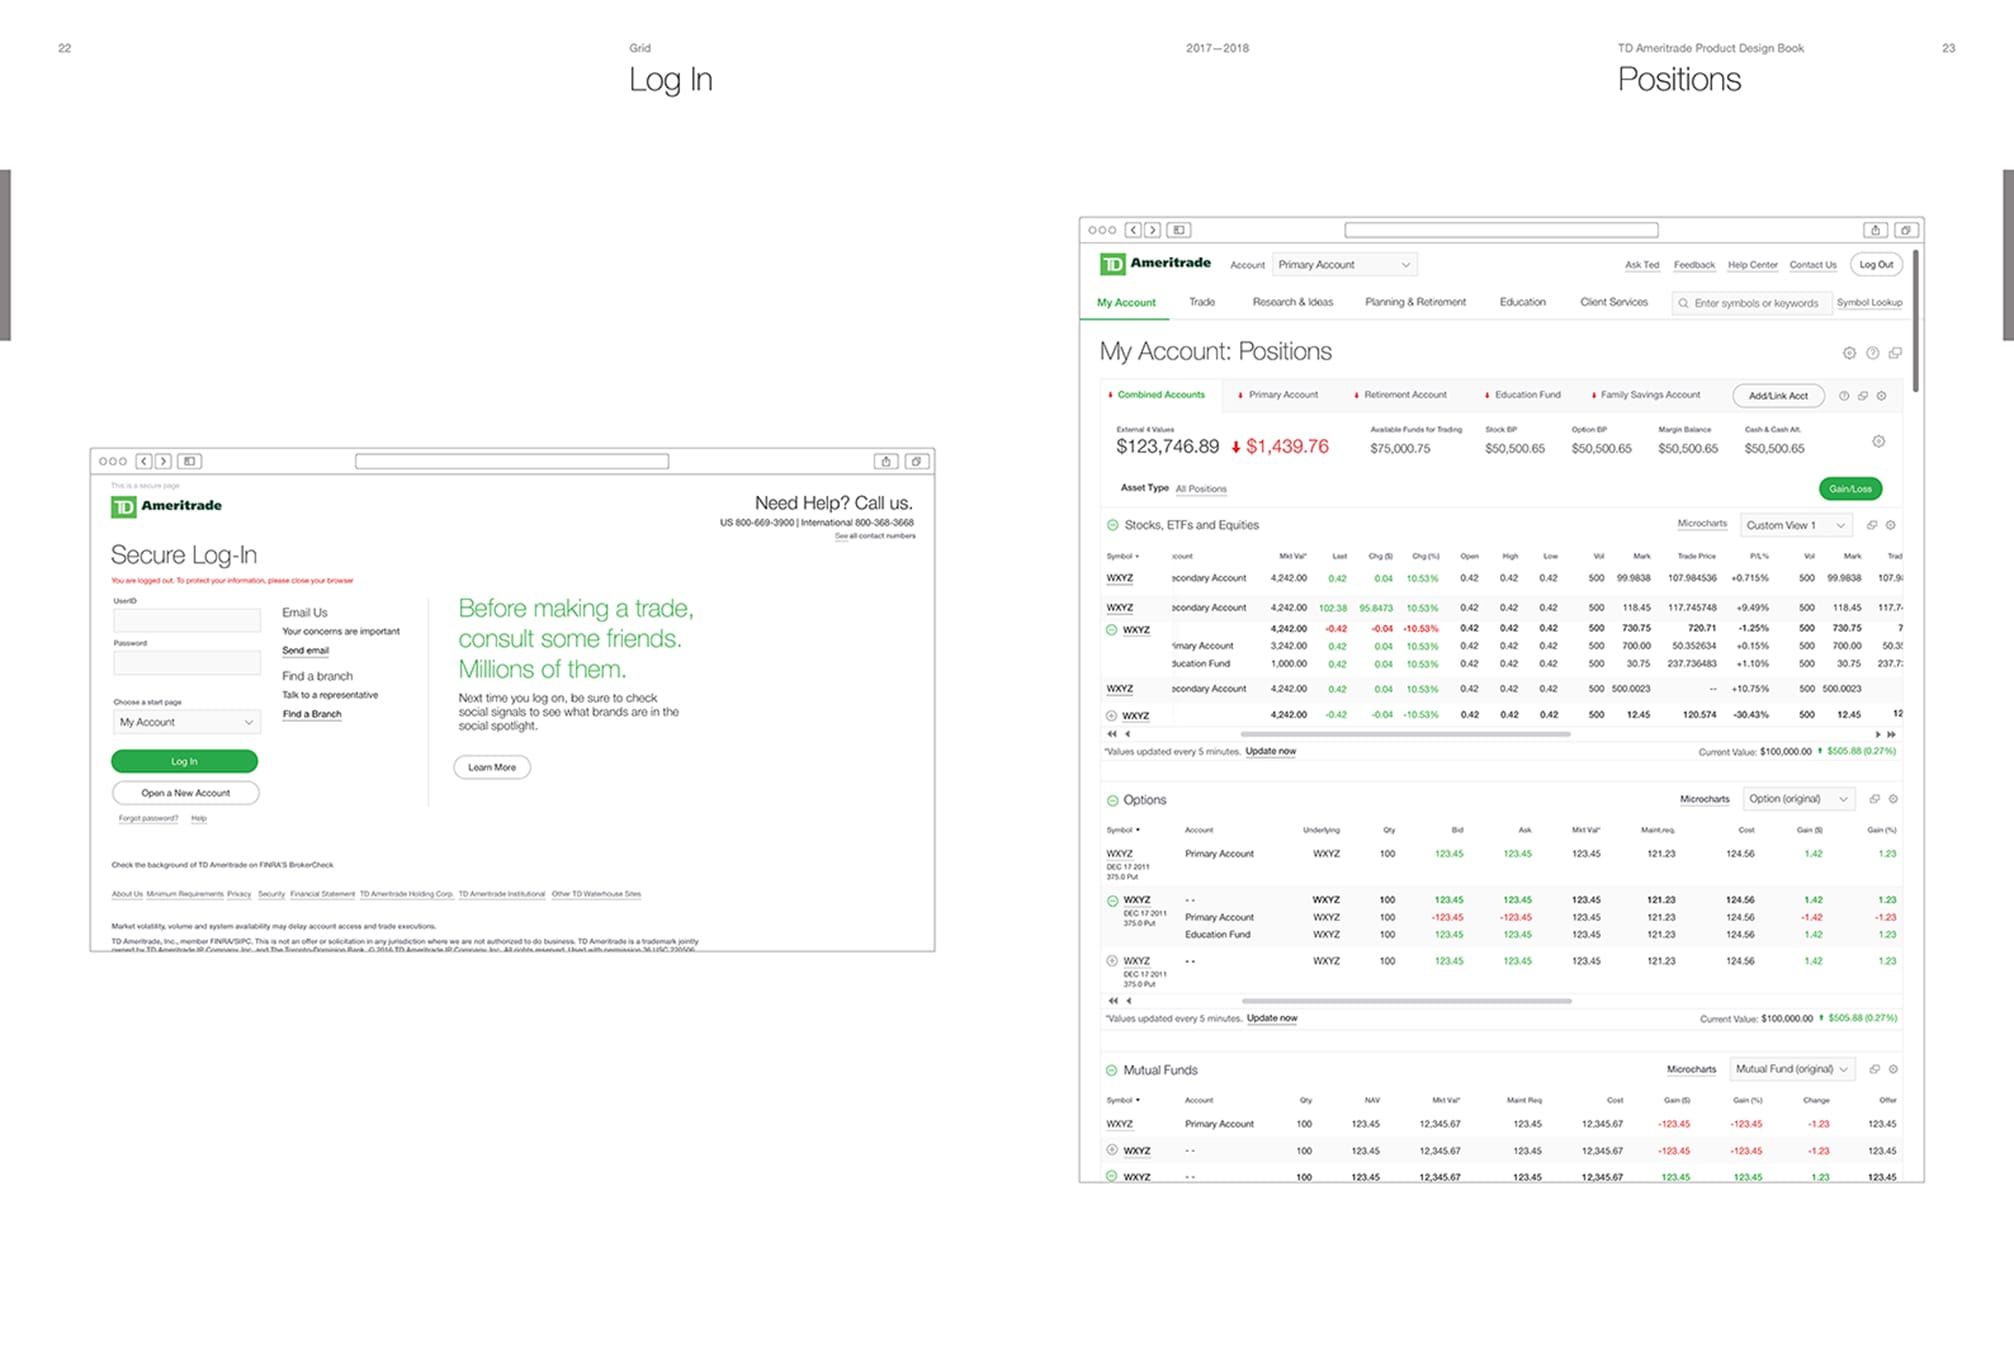Click Microcharts link in Options section

(x=1705, y=799)
